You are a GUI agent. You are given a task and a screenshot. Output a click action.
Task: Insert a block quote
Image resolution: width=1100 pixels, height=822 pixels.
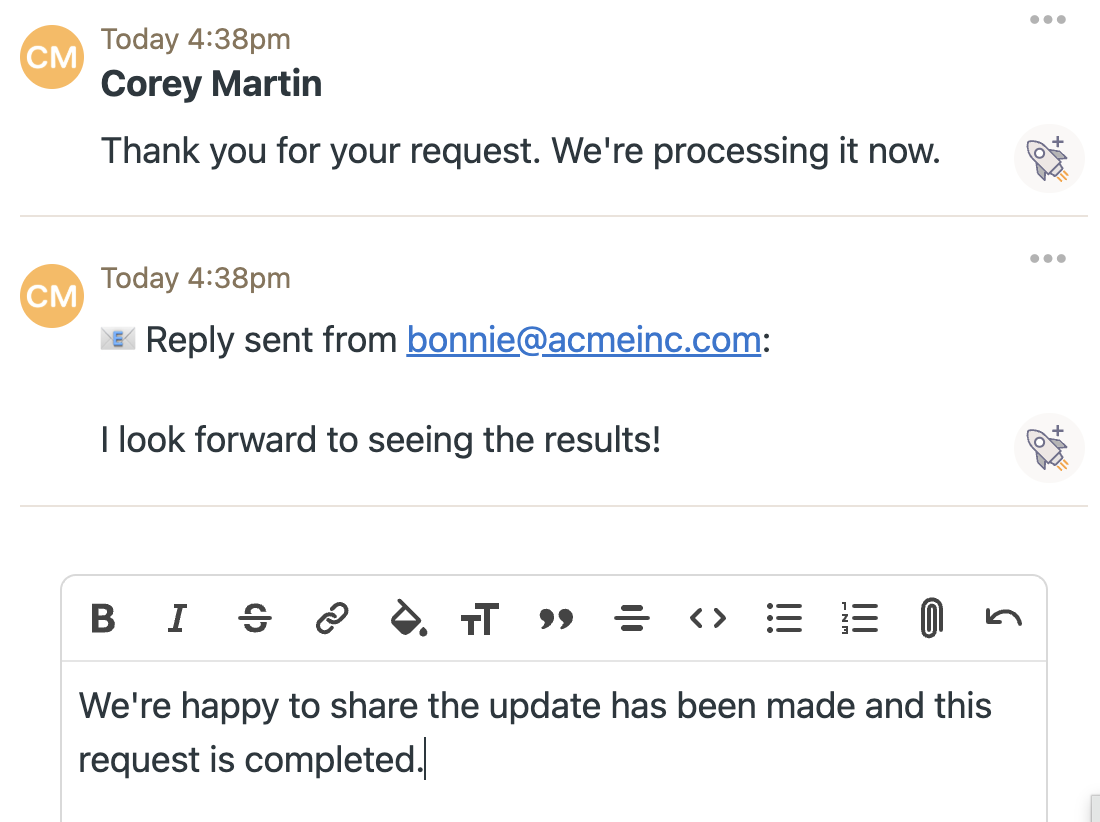pyautogui.click(x=556, y=620)
